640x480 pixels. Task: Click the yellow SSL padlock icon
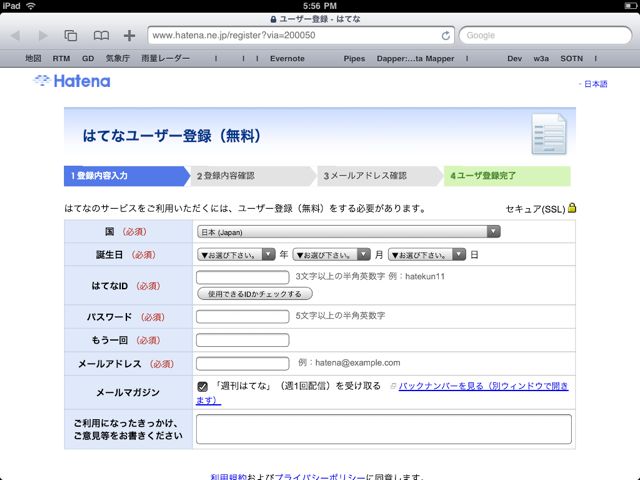tap(572, 208)
